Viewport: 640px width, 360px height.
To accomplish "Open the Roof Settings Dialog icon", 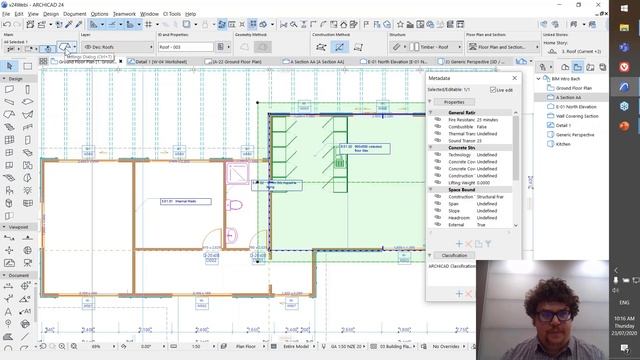I will click(64, 47).
